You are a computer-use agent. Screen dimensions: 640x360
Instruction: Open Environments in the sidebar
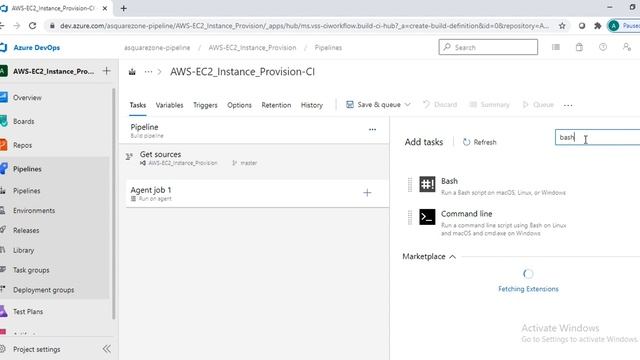(x=33, y=211)
